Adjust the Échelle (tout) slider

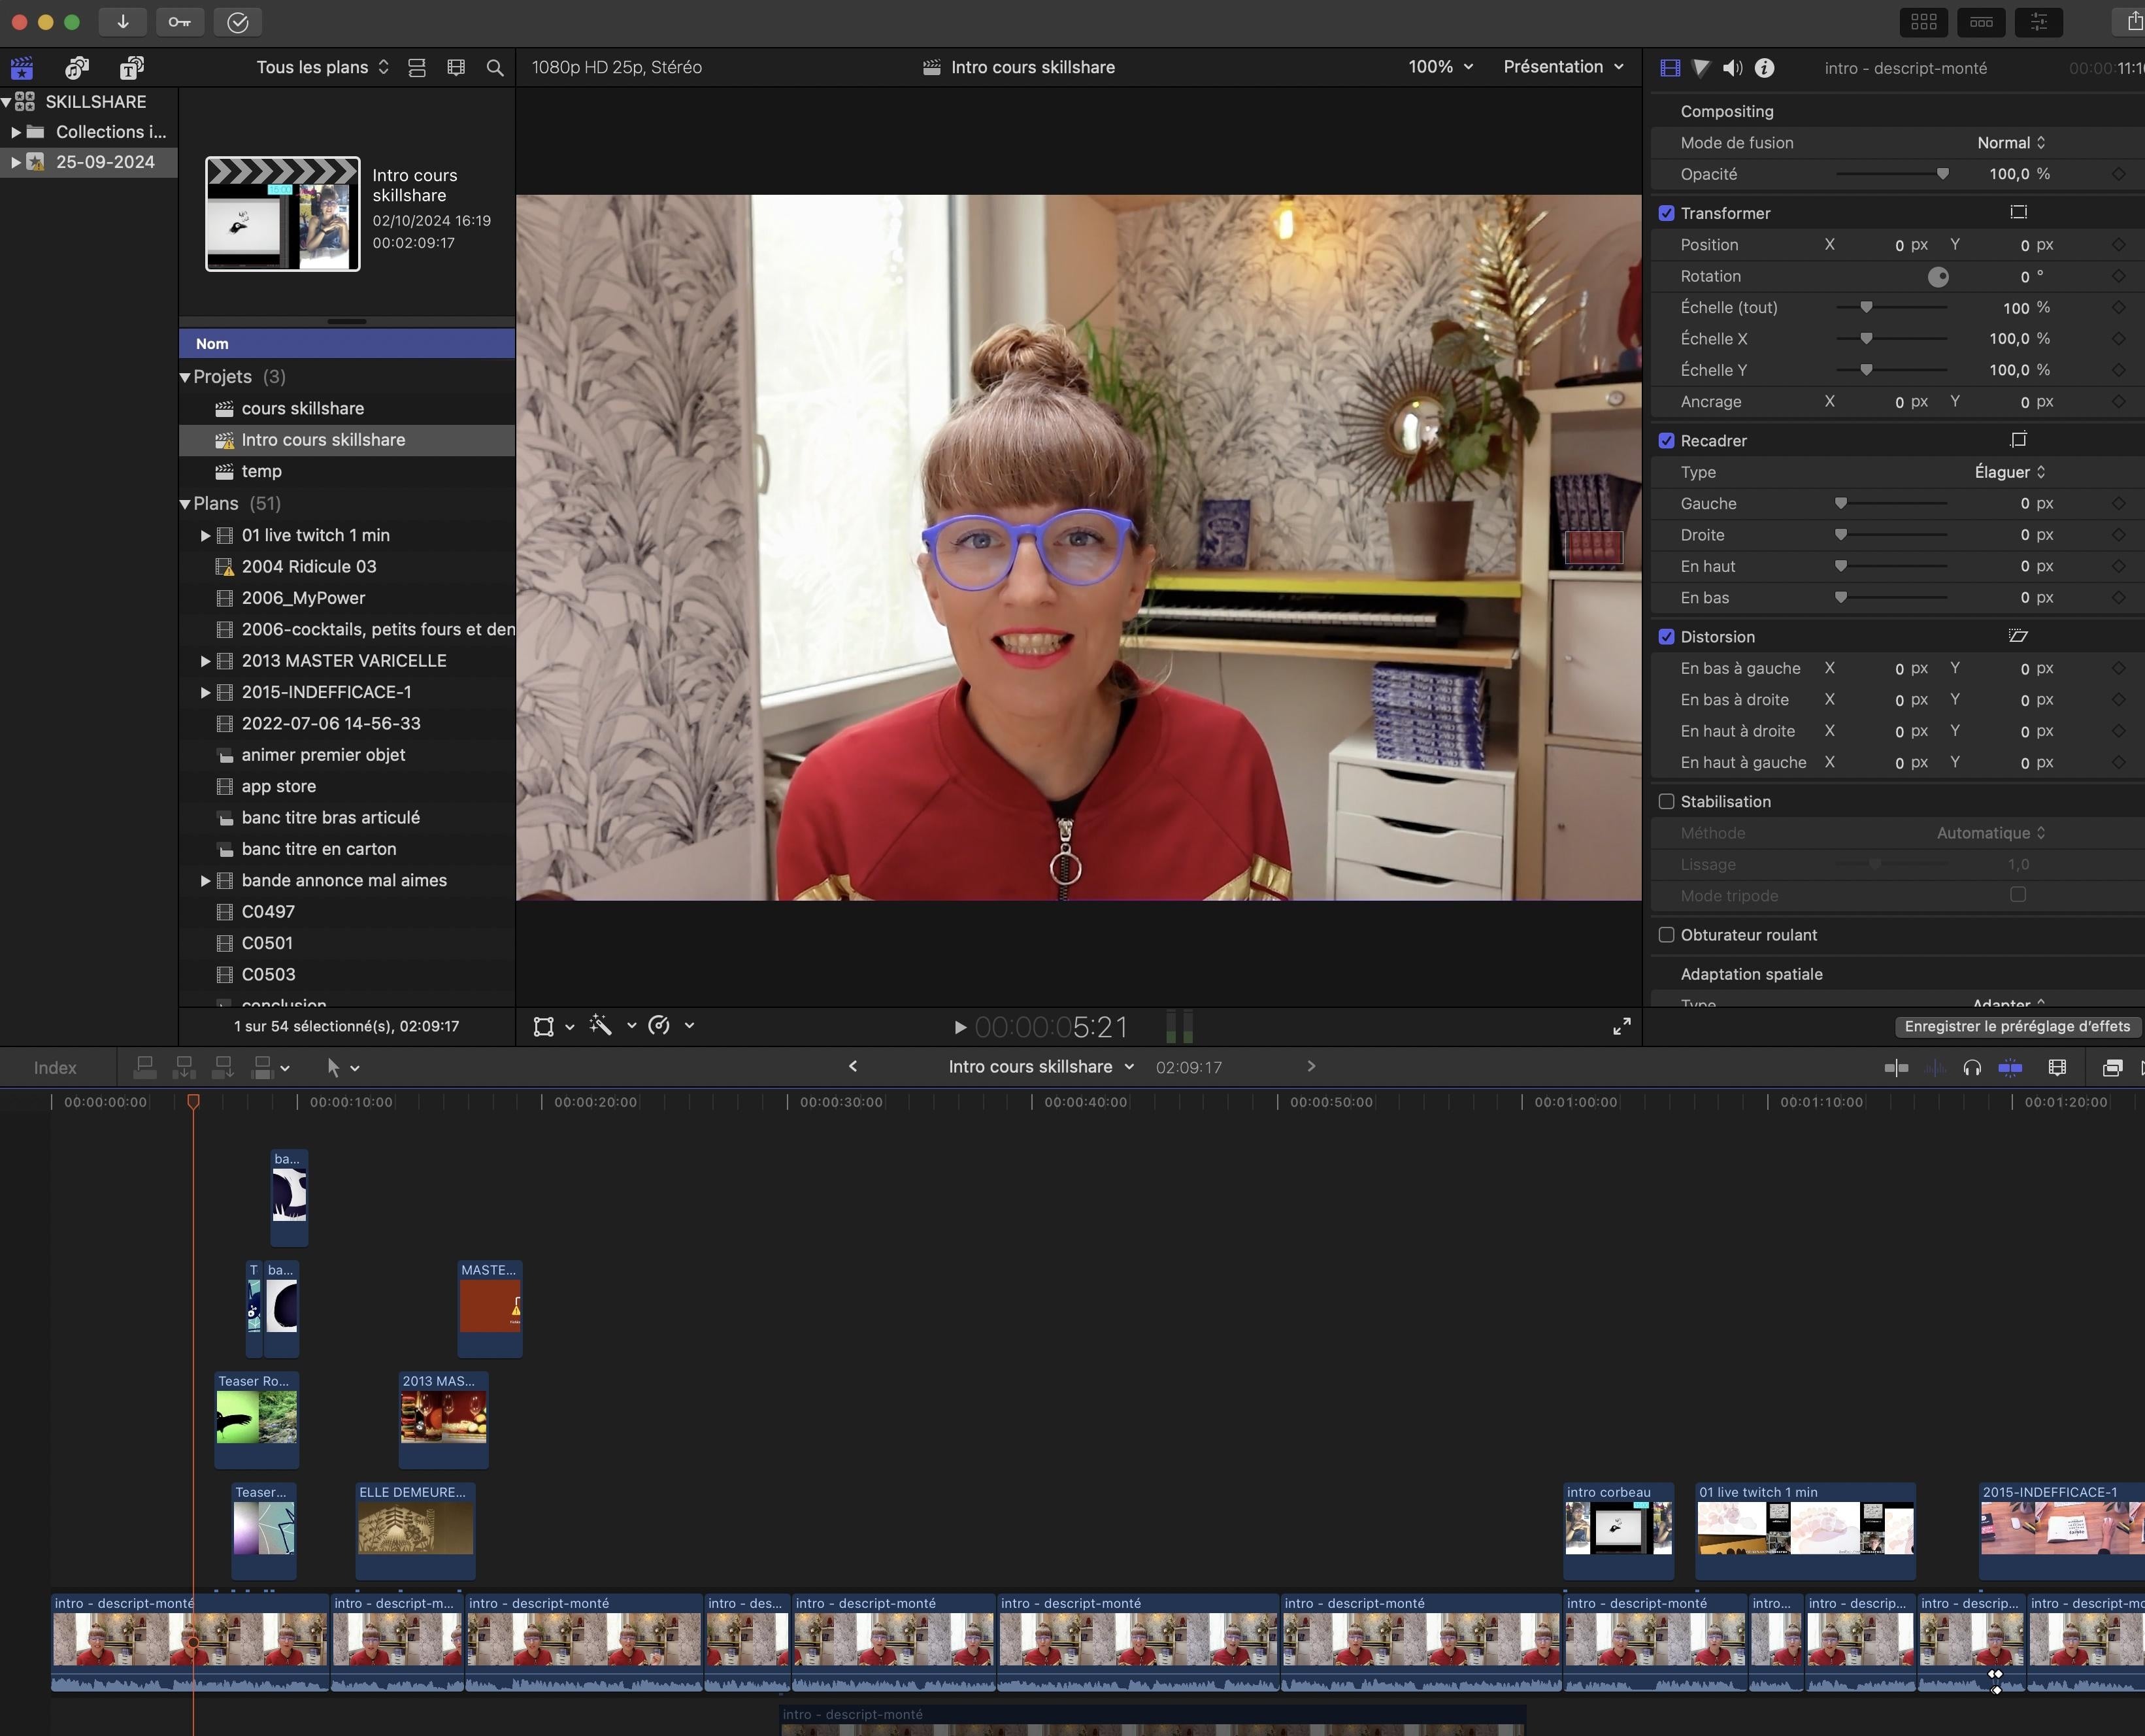(1866, 307)
